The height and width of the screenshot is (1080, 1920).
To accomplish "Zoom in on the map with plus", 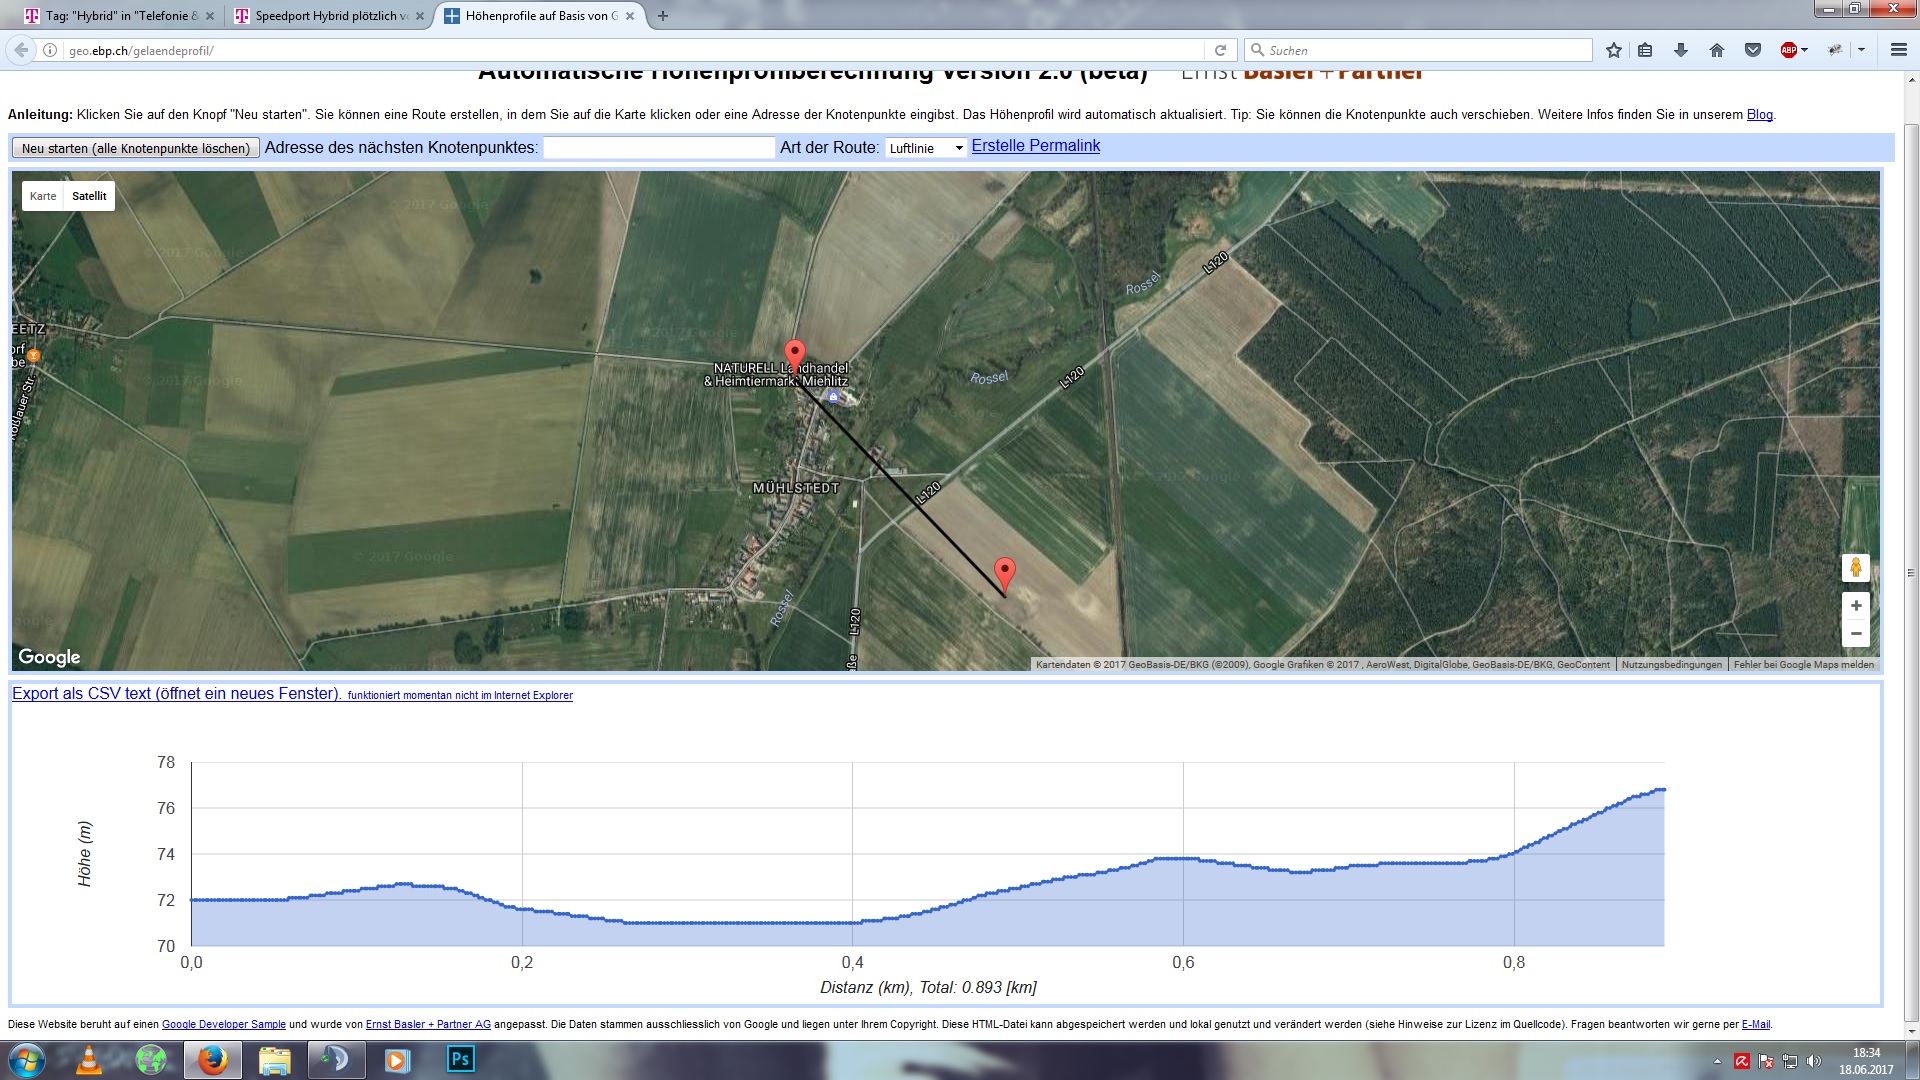I will (1856, 606).
